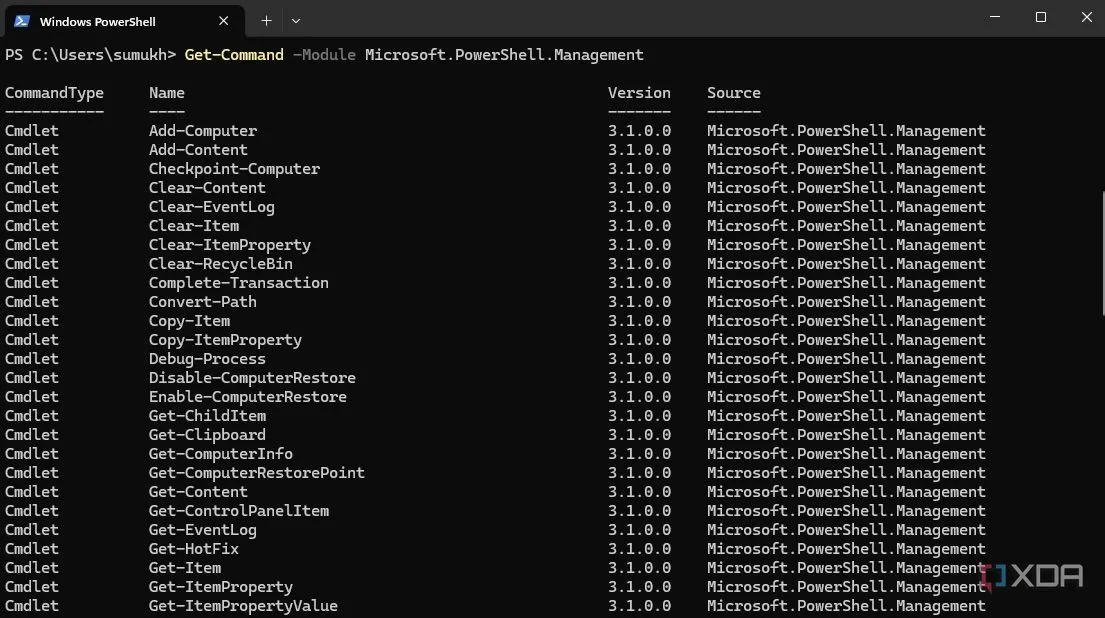Click the Convert-Path cmdlet name
Viewport: 1105px width, 618px height.
click(203, 302)
